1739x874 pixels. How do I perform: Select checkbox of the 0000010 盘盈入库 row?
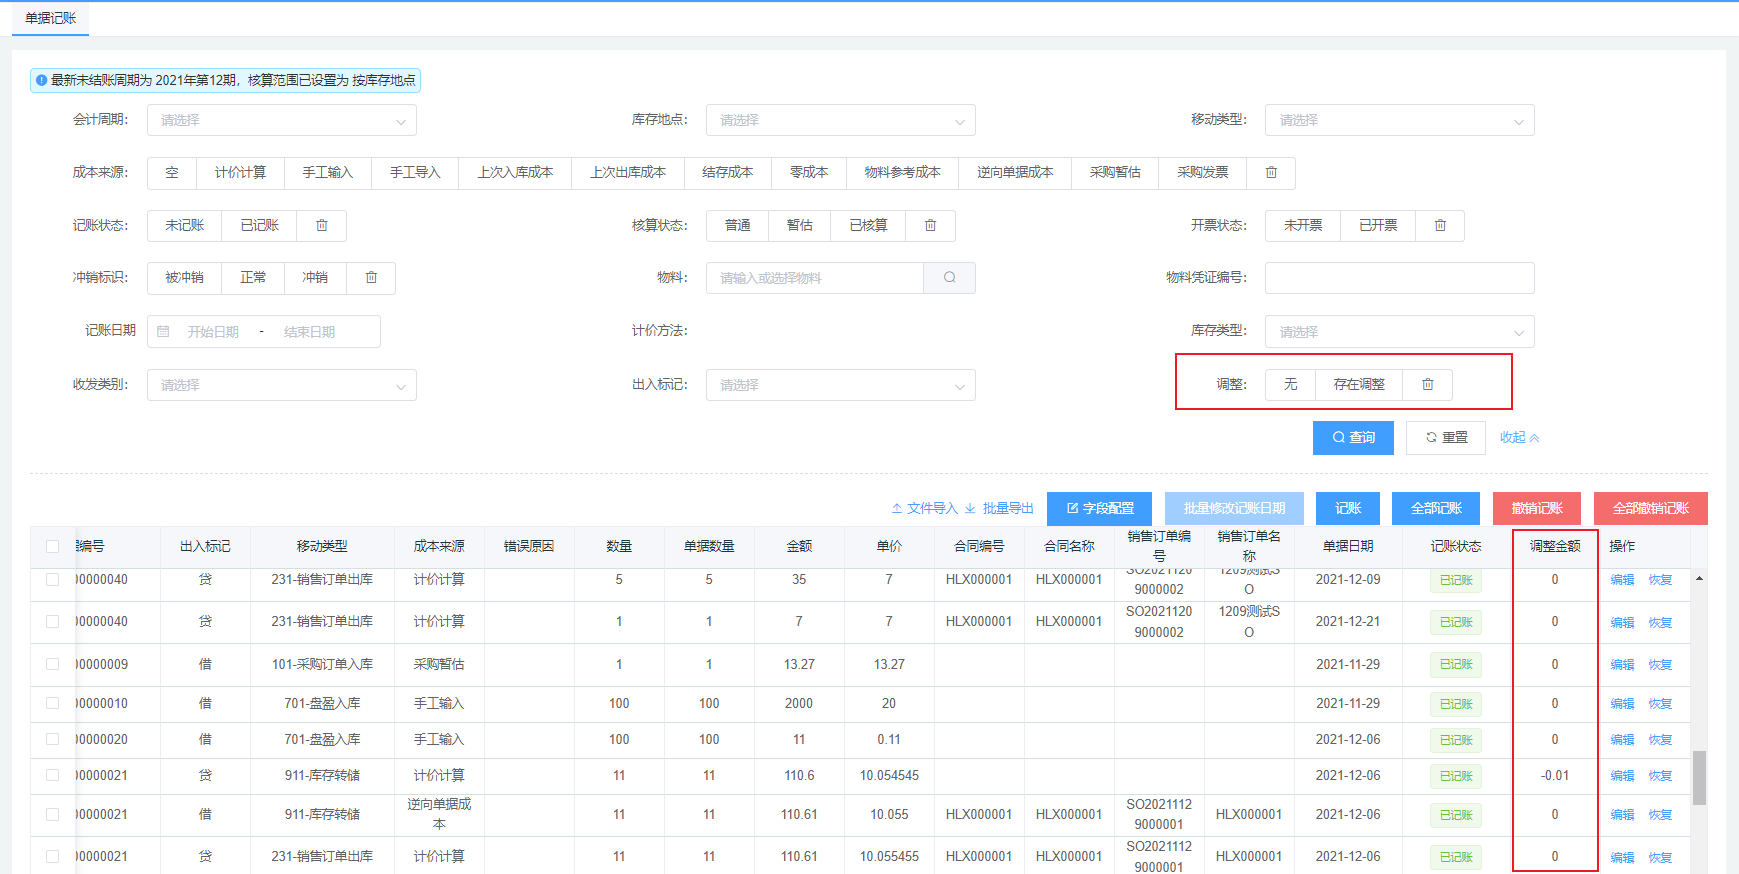pos(53,704)
